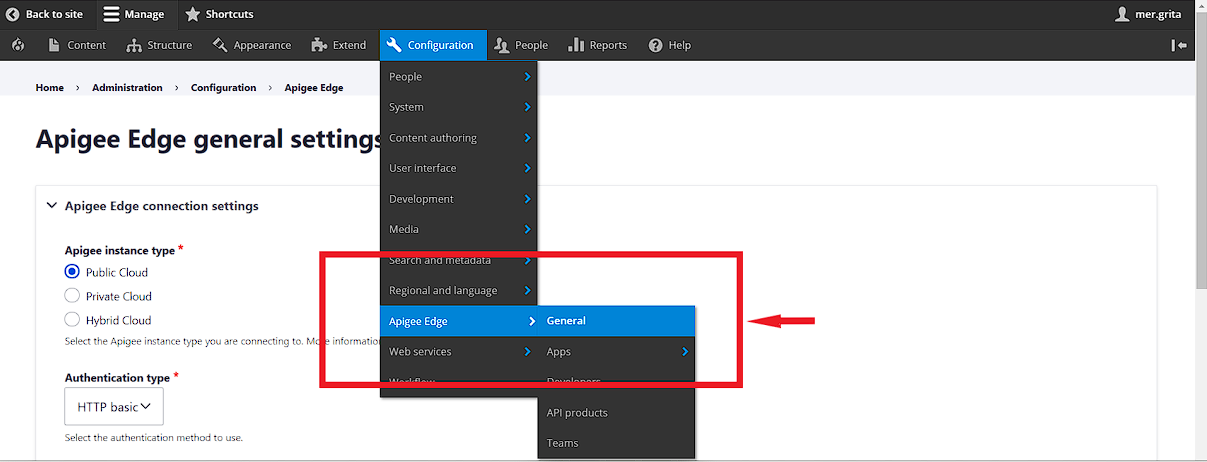
Task: Click the Appearance brush icon
Action: click(x=220, y=45)
